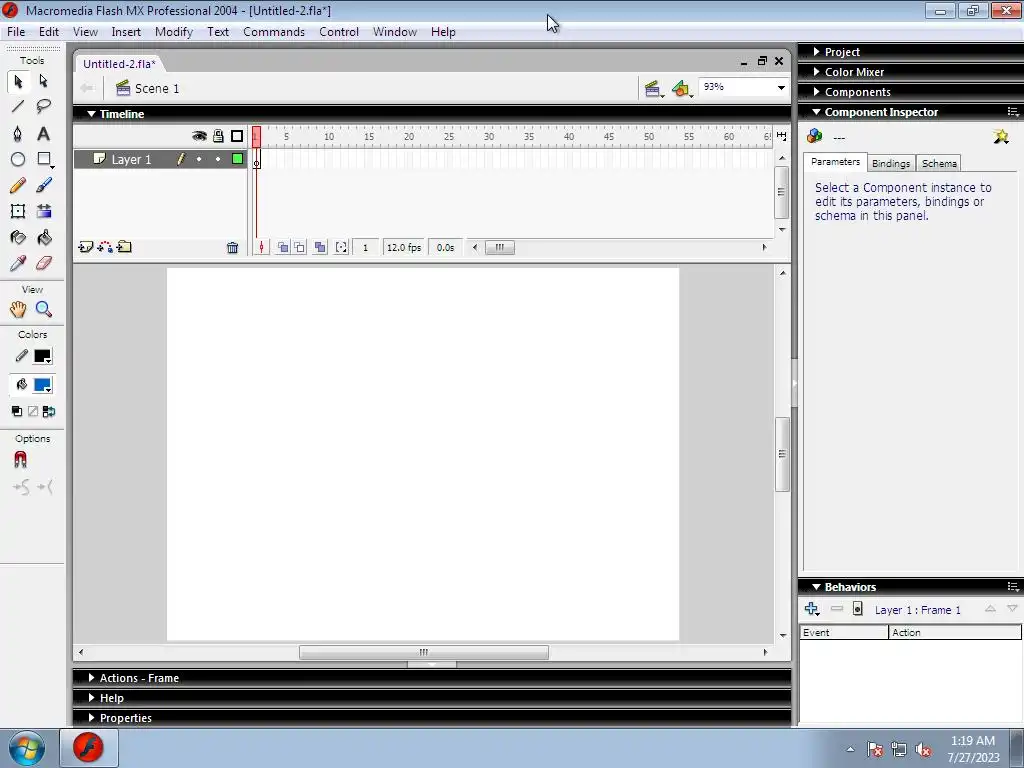
Task: Open the Edit Symbols dropdown
Action: click(x=681, y=89)
